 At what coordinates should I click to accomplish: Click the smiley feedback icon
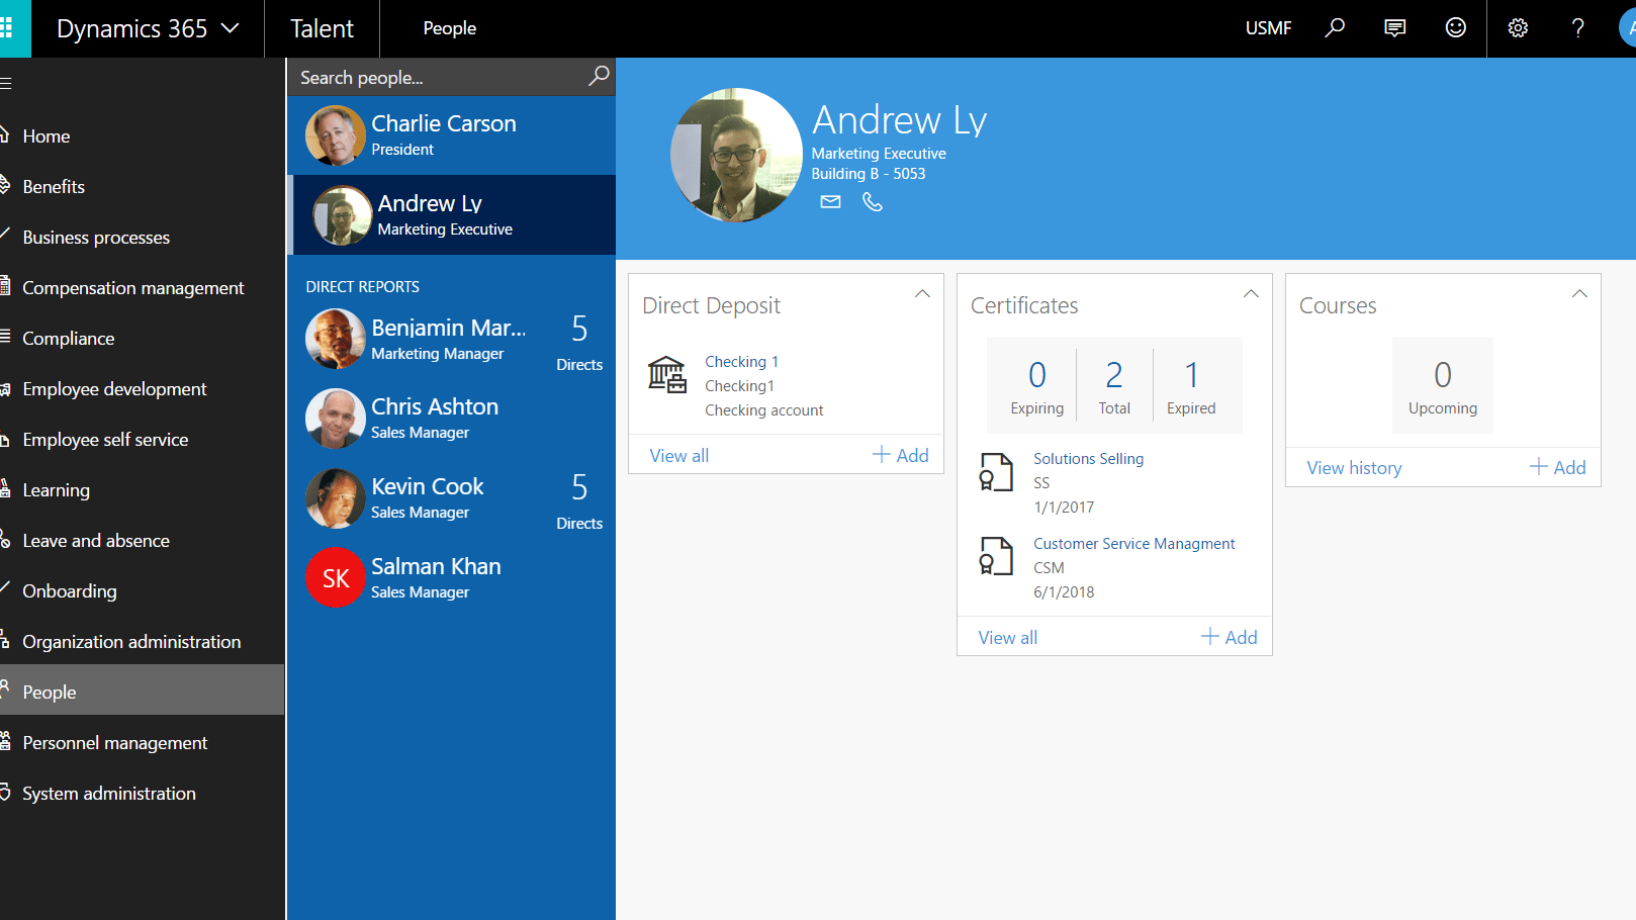point(1456,28)
